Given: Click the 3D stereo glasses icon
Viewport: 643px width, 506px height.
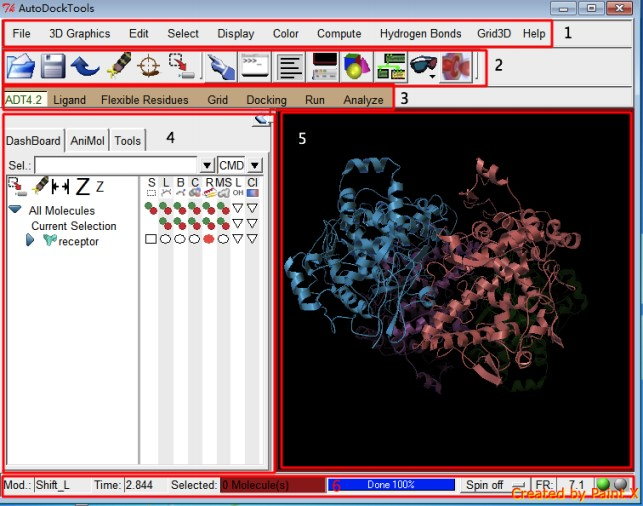Looking at the screenshot, I should pos(423,66).
